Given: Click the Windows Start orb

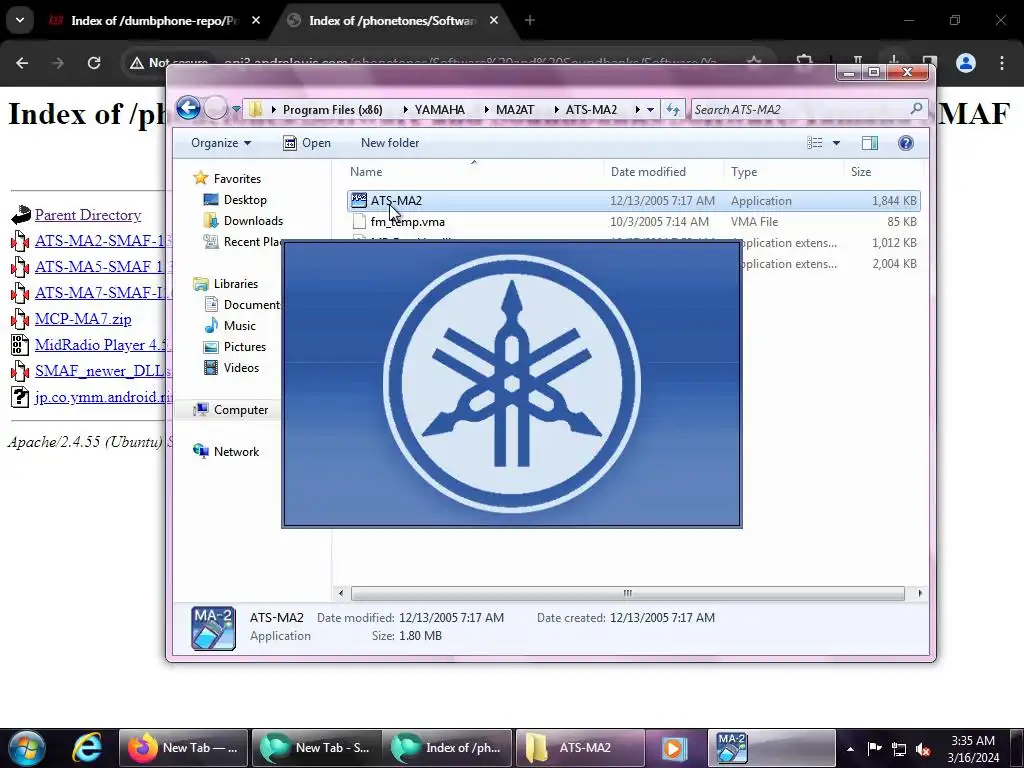Looking at the screenshot, I should tap(26, 748).
